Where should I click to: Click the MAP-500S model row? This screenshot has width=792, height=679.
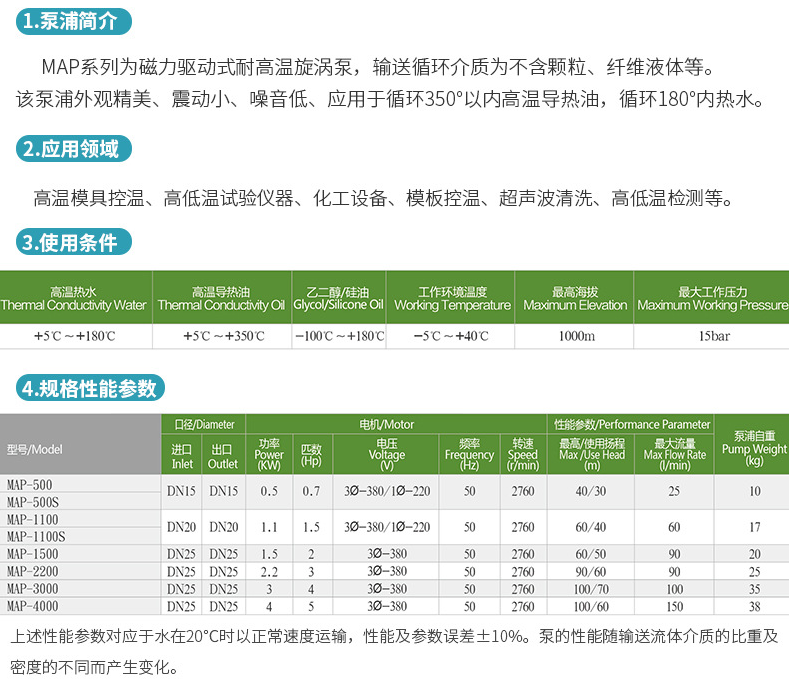tap(80, 502)
